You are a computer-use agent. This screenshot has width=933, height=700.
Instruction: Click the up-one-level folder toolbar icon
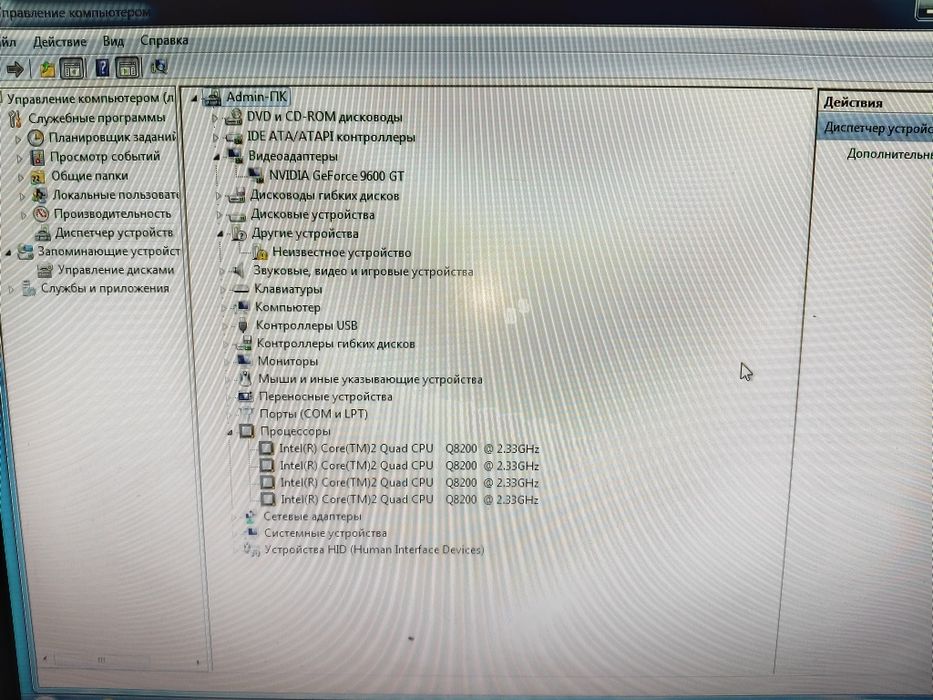coord(47,70)
